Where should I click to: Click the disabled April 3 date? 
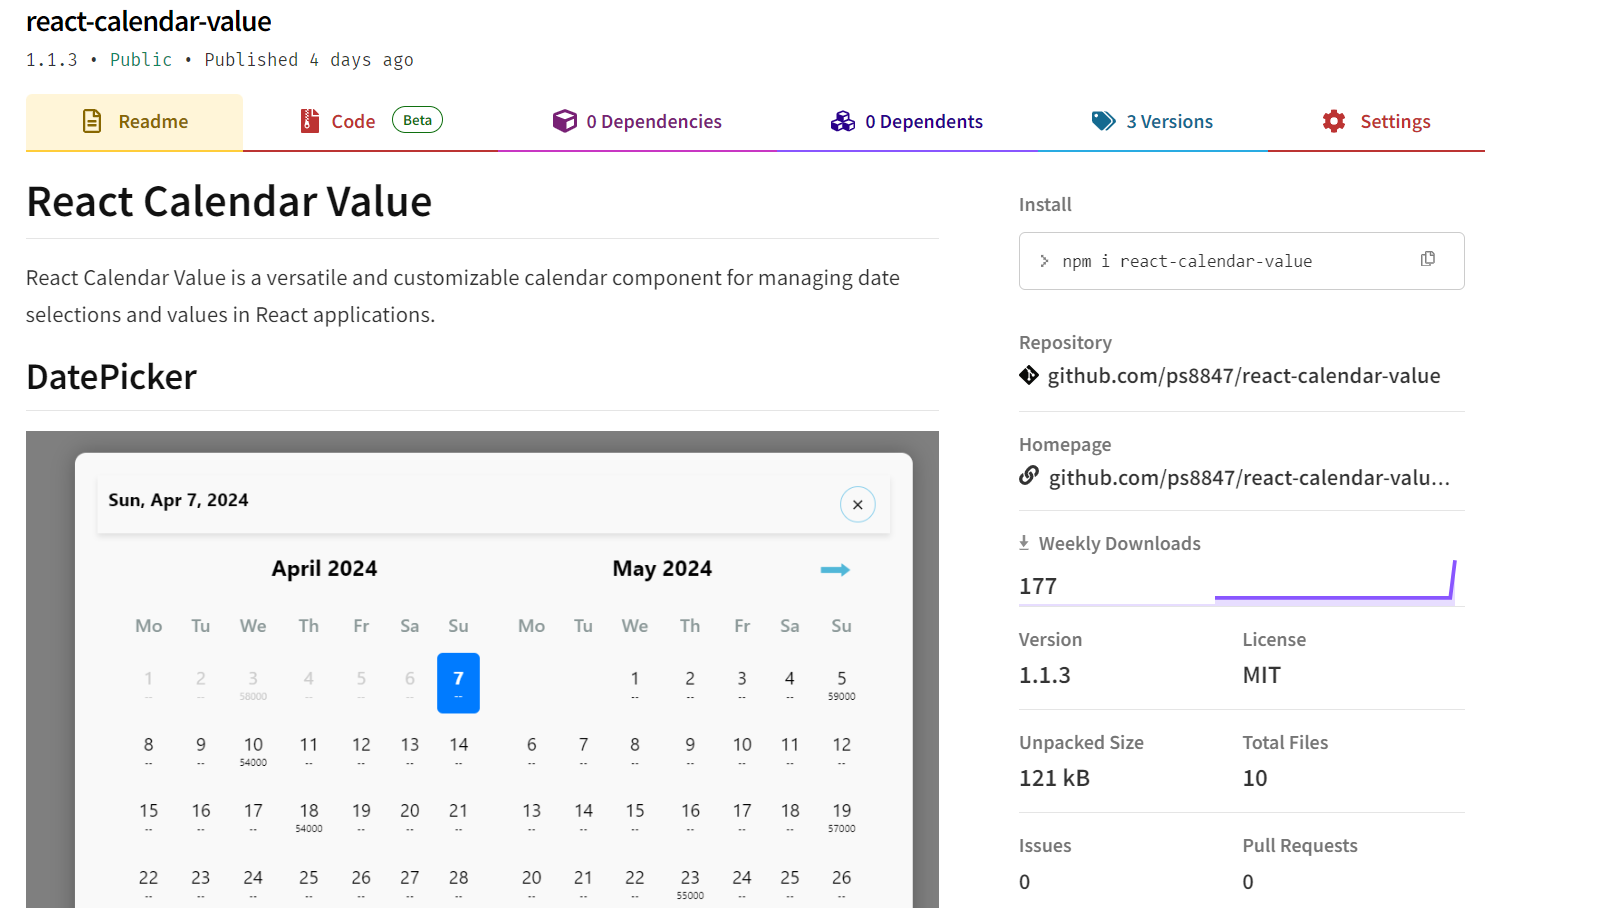tap(253, 684)
